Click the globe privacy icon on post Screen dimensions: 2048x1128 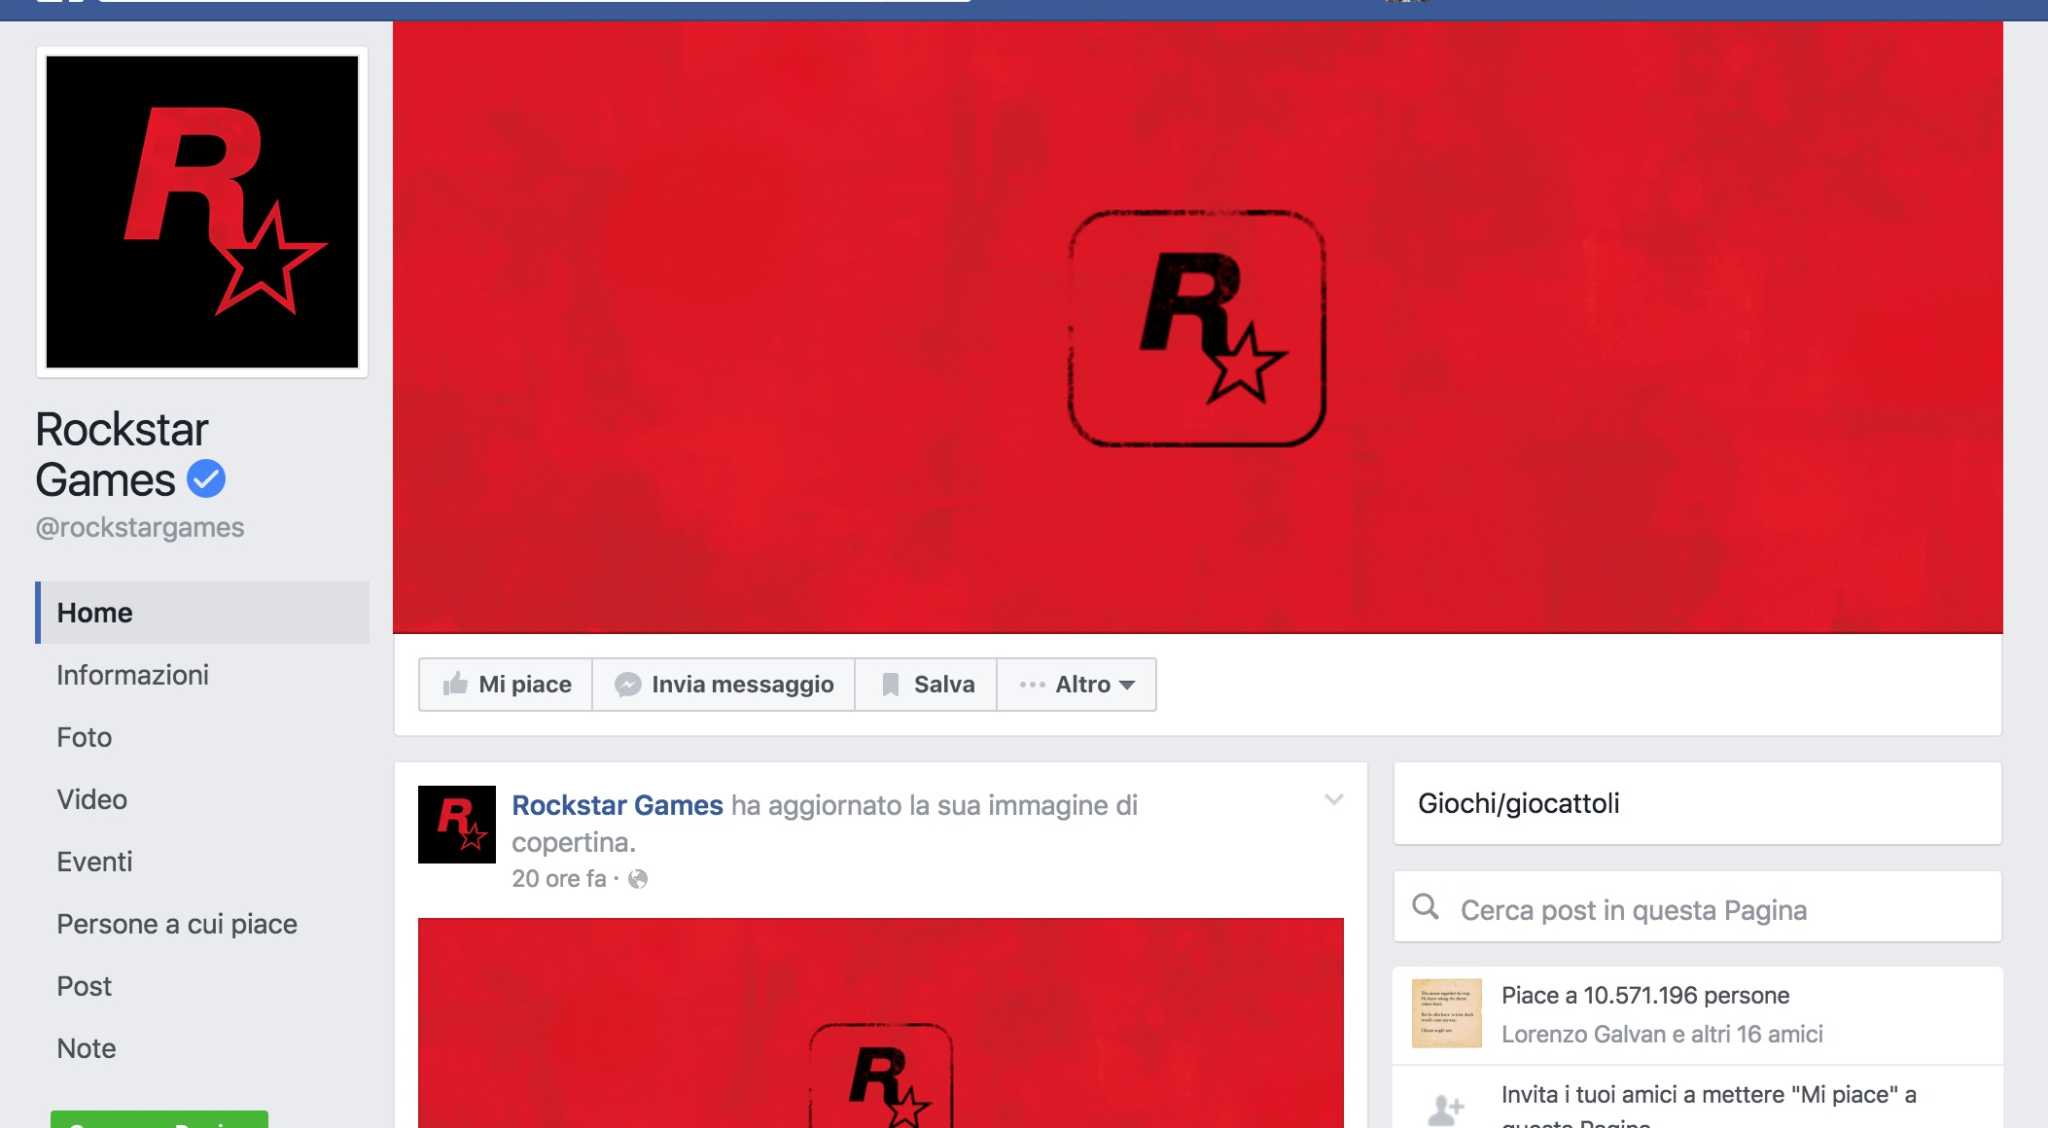click(638, 879)
